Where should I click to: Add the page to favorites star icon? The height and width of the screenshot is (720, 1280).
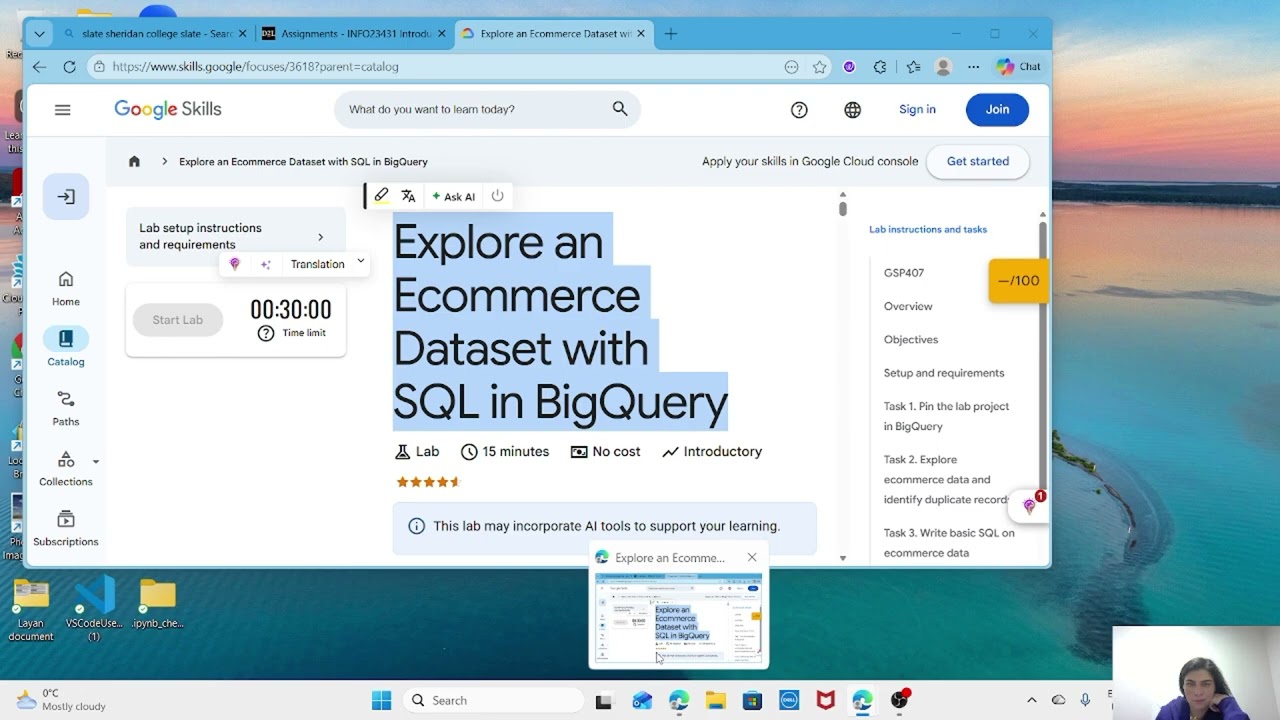[x=820, y=67]
